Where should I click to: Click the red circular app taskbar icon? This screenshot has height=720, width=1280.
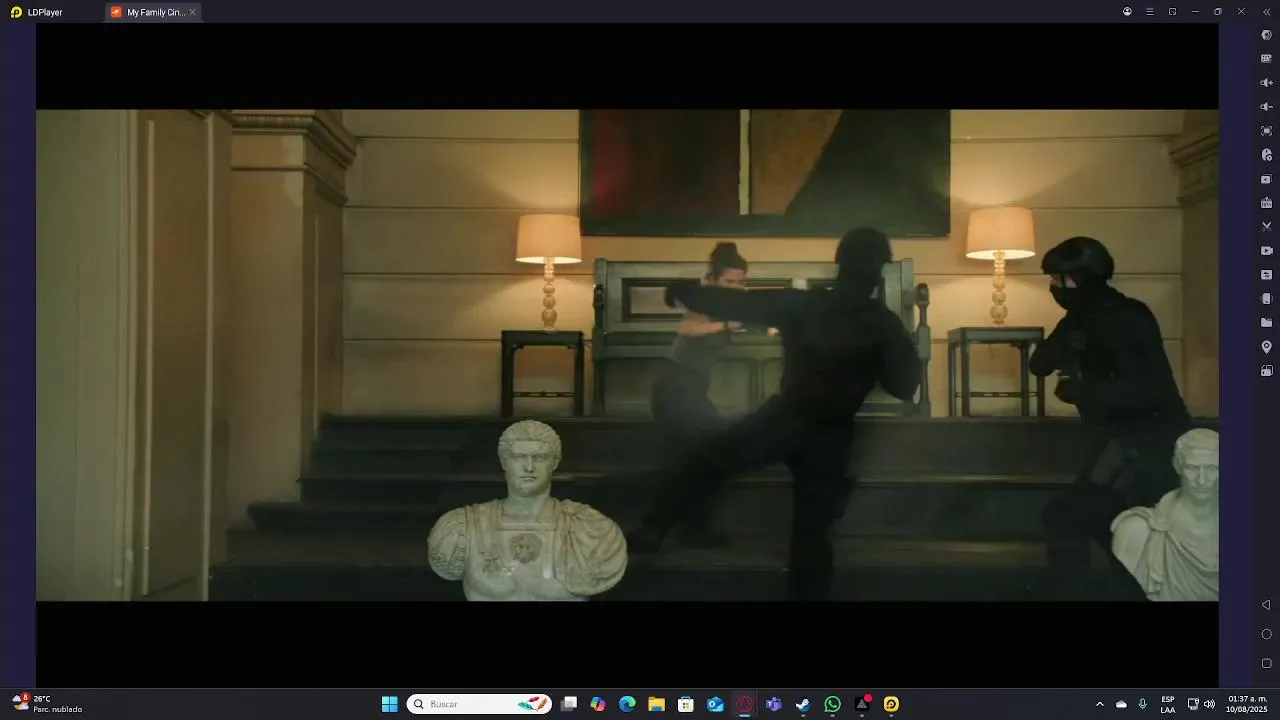[x=744, y=704]
